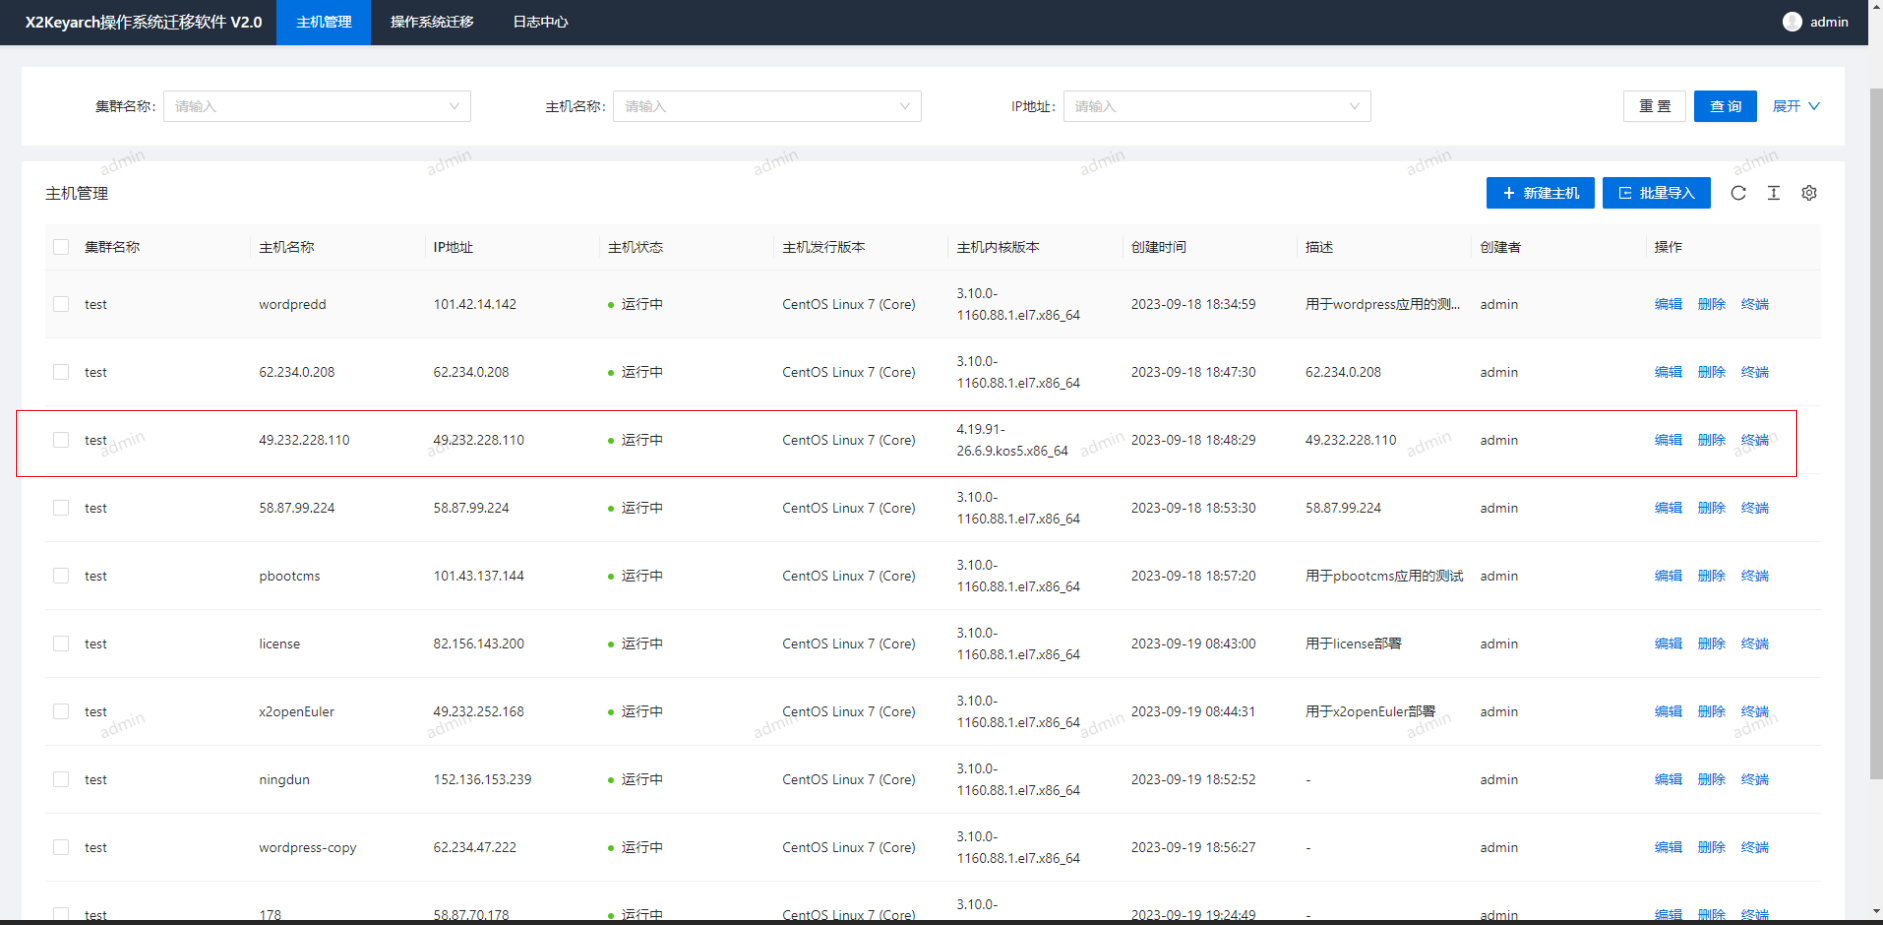Image resolution: width=1883 pixels, height=925 pixels.
Task: Edit the wordpredd host
Action: pyautogui.click(x=1668, y=304)
